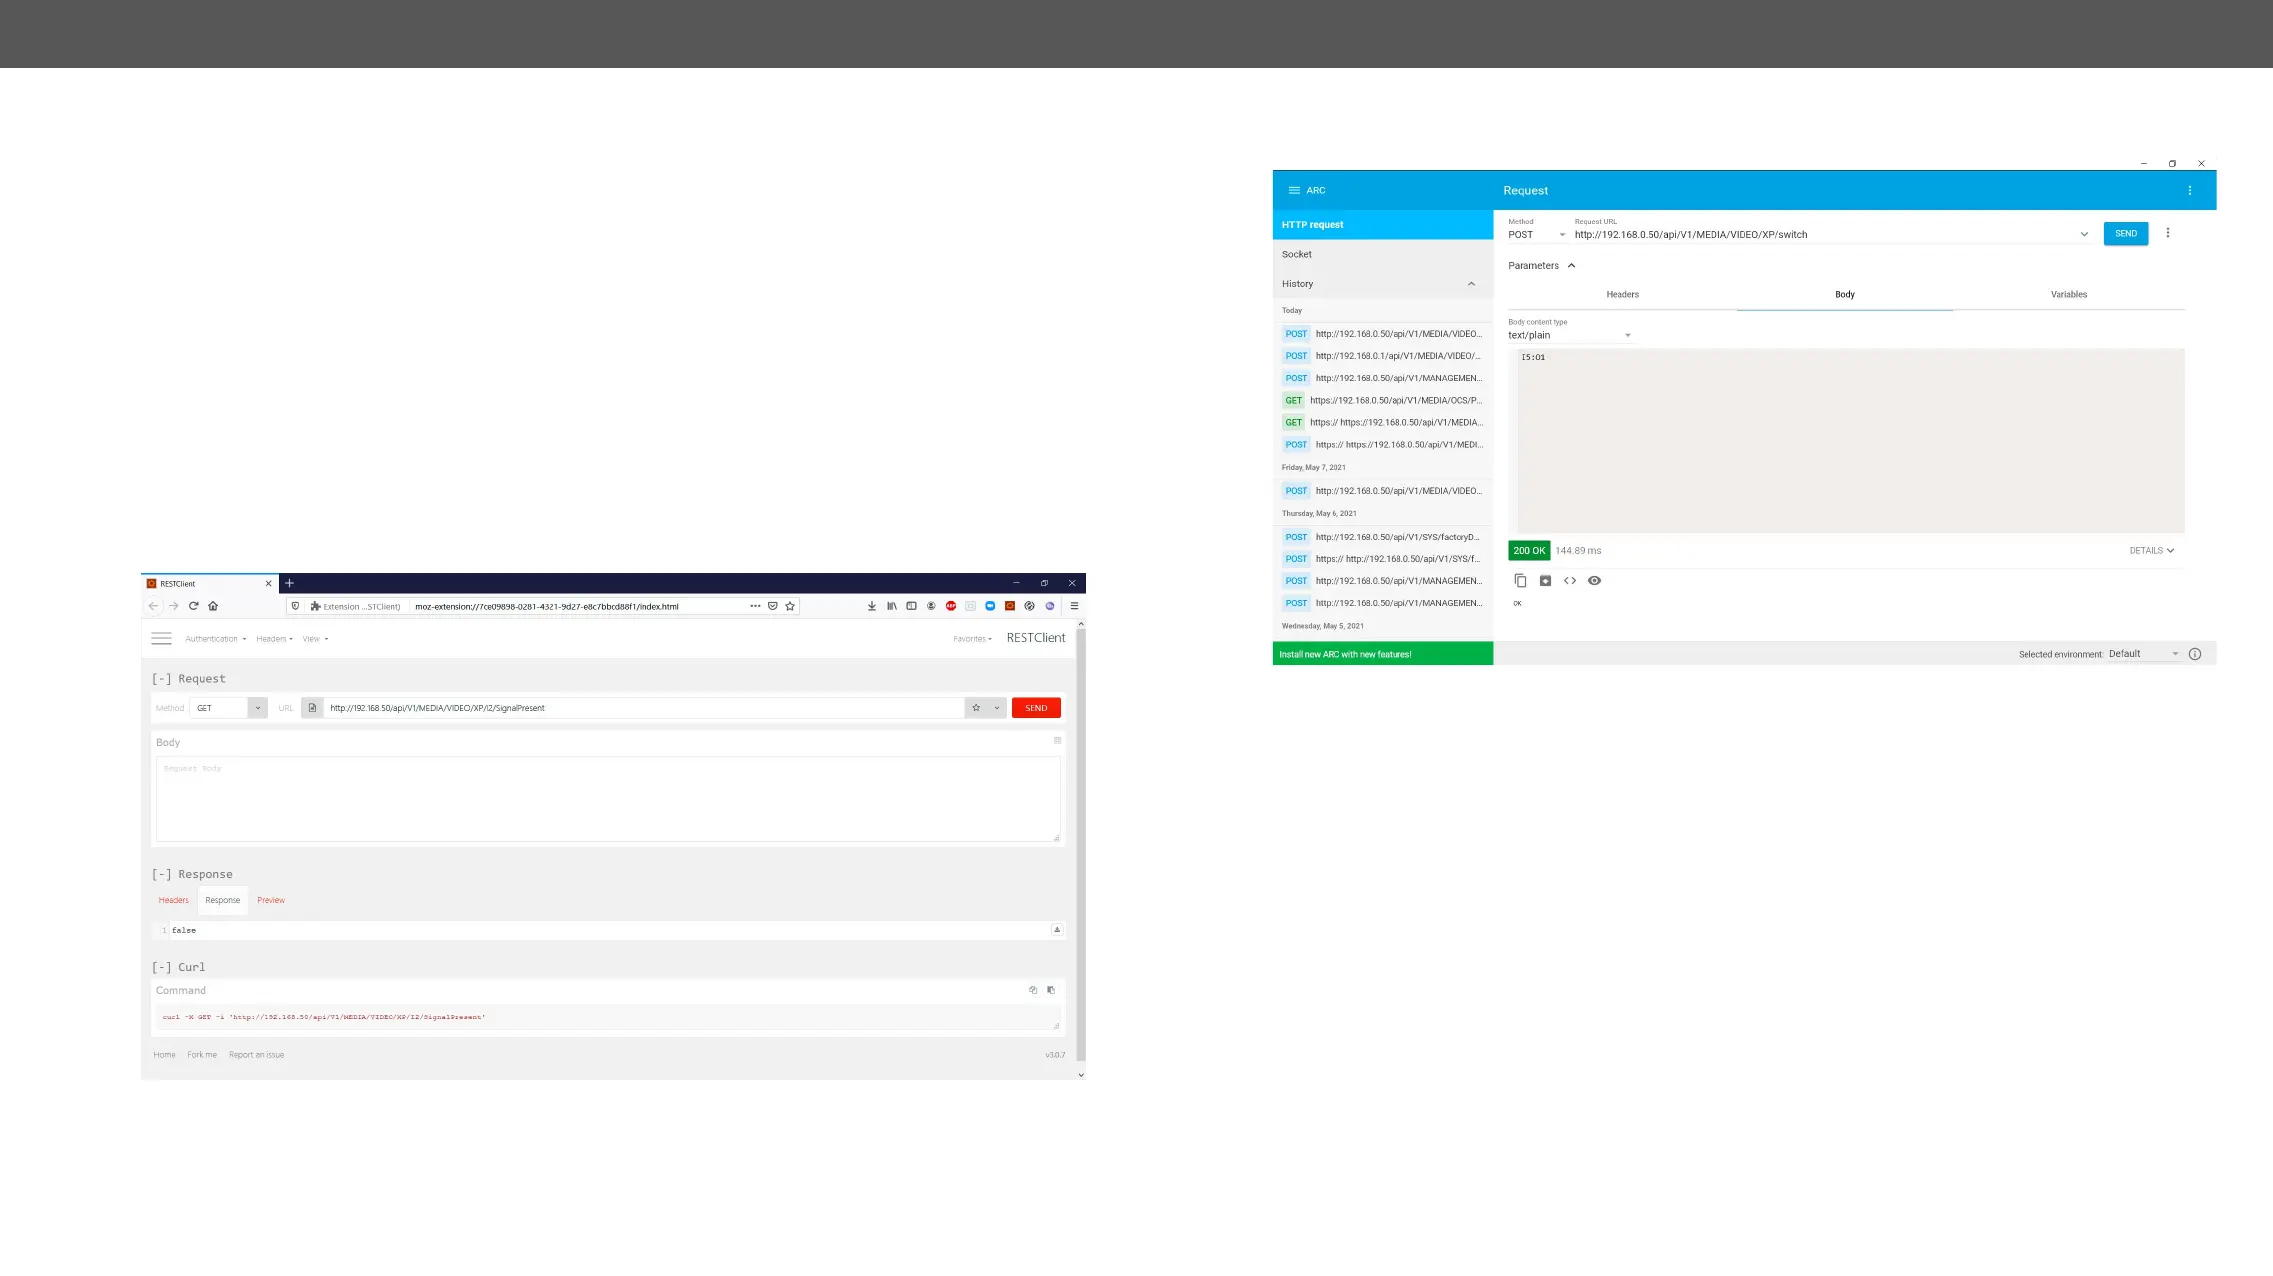Open ARC Method dropdown showing POST
Screen dimensions: 2273x1276
click(x=1537, y=235)
